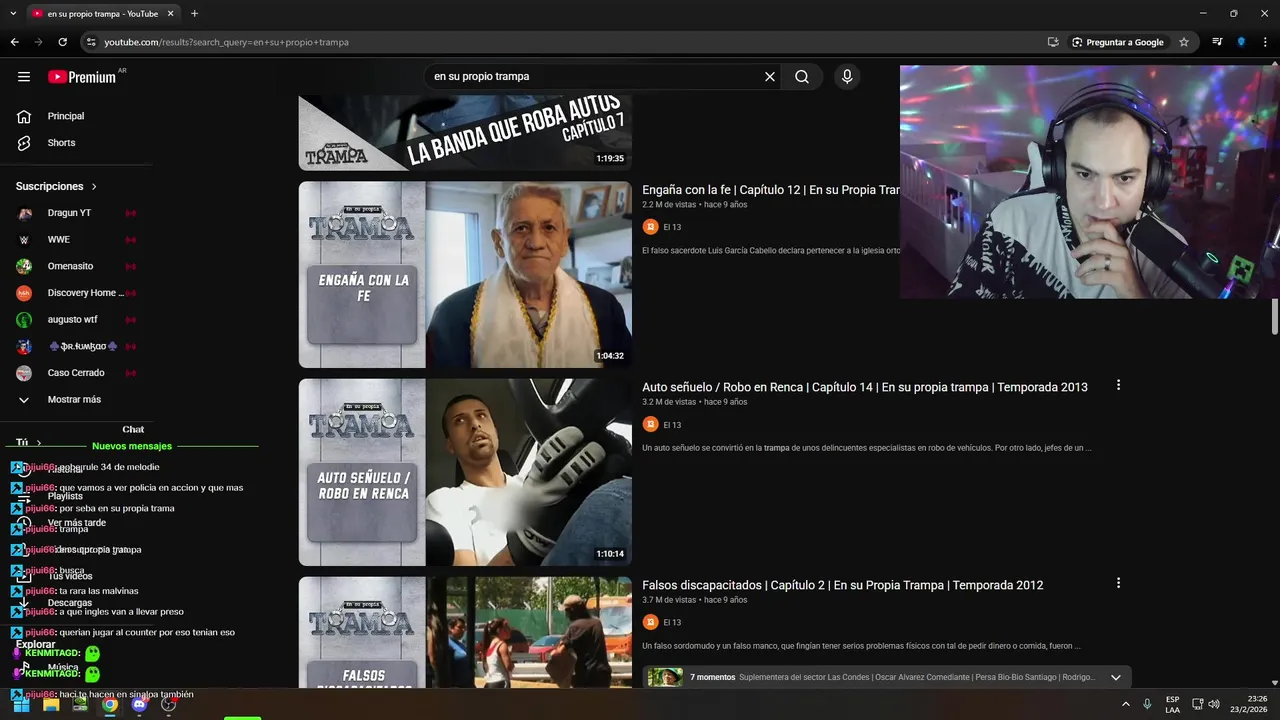Close the 'en su propio trampa' tab
Image resolution: width=1280 pixels, height=720 pixels.
(171, 14)
